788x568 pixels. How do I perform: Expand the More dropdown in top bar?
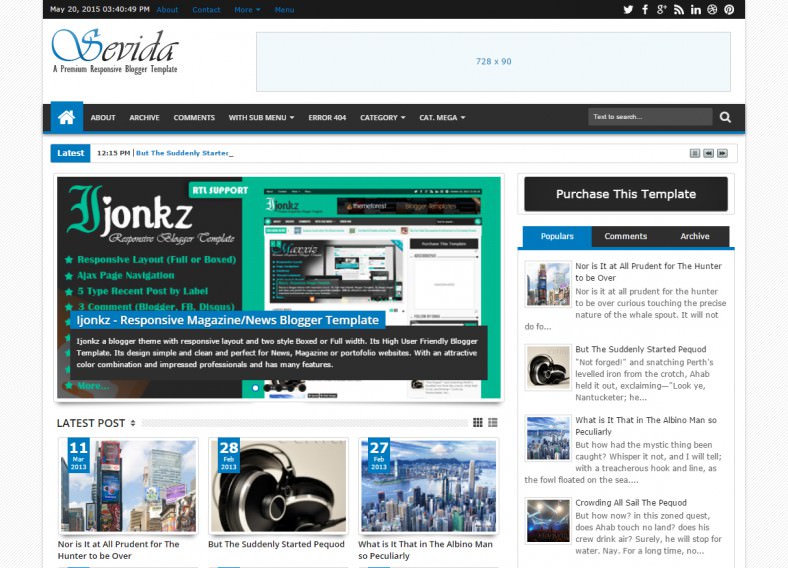click(247, 10)
